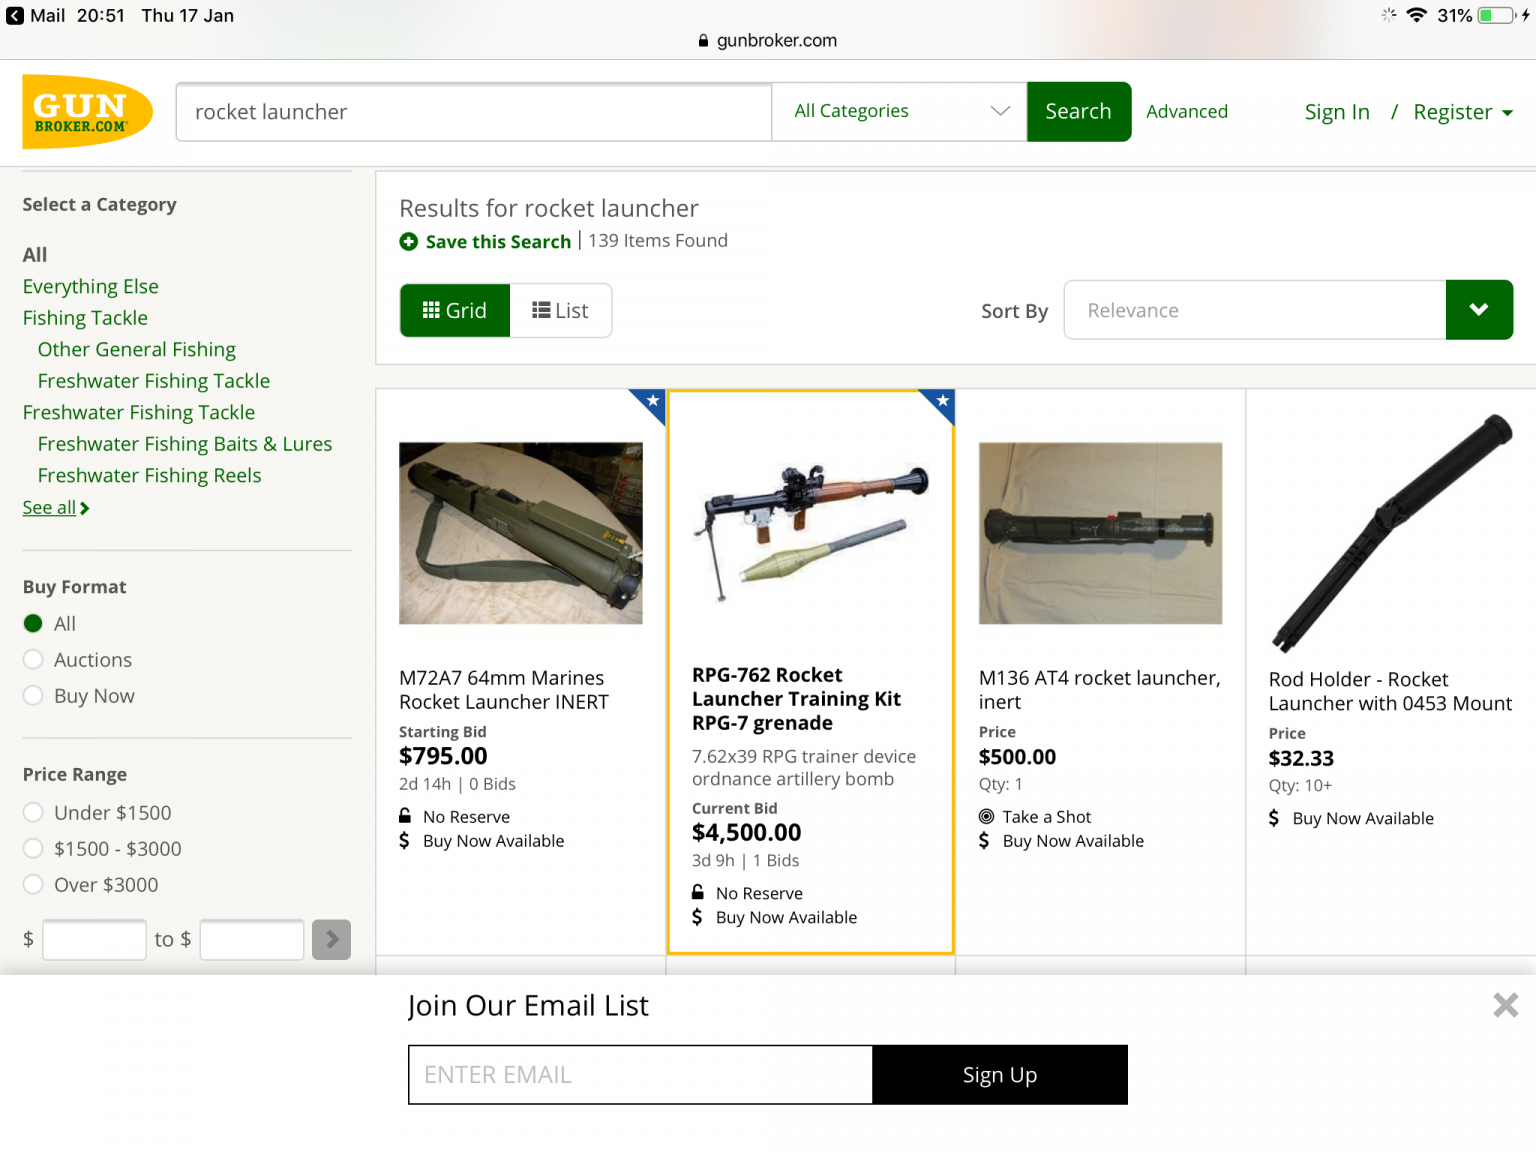Open M72A7 64mm Marines listing title
Viewport: 1536px width, 1152px height.
click(504, 690)
